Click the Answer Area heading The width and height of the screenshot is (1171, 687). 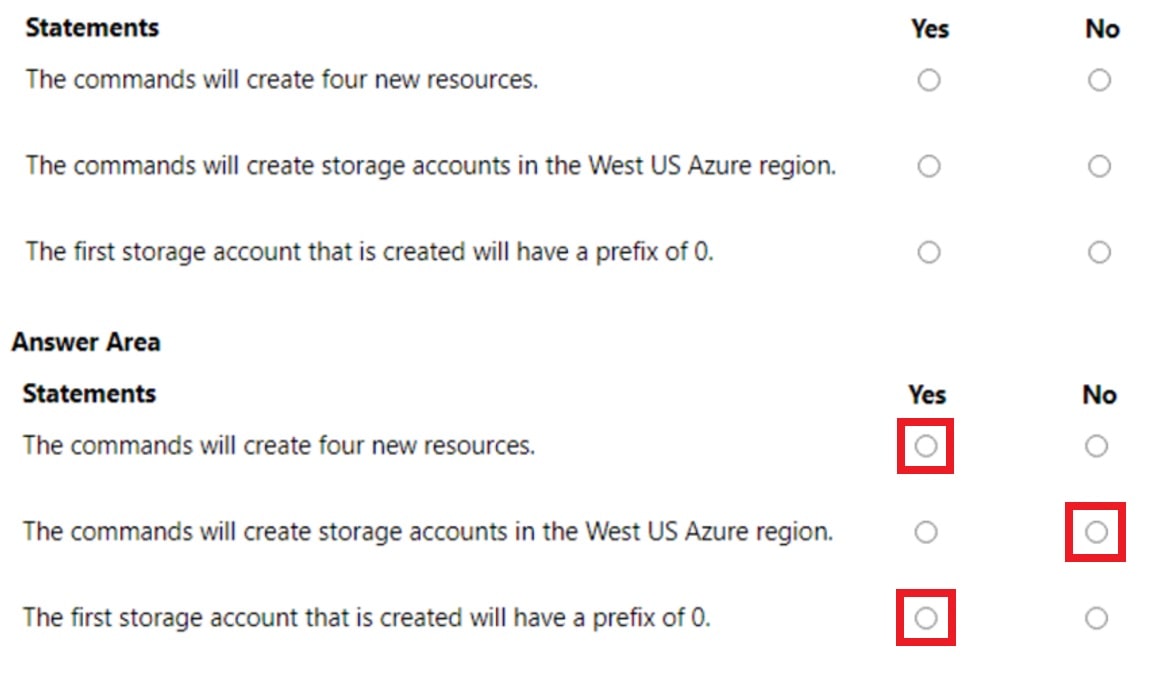[85, 342]
